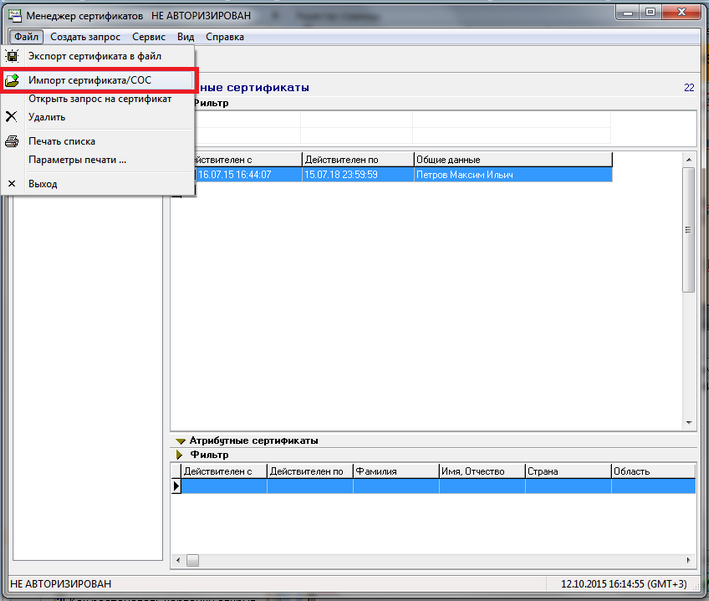Open the Сервис menu
This screenshot has height=601, width=709.
[148, 36]
